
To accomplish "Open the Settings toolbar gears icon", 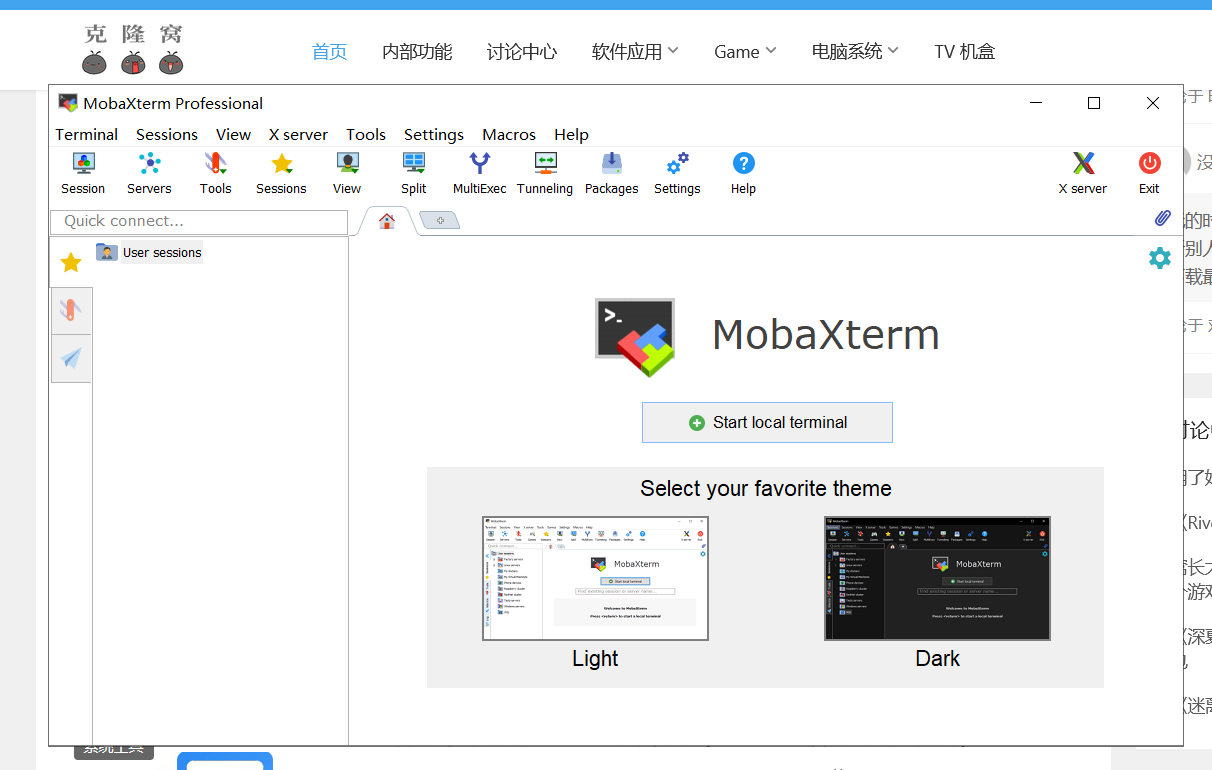I will (677, 173).
